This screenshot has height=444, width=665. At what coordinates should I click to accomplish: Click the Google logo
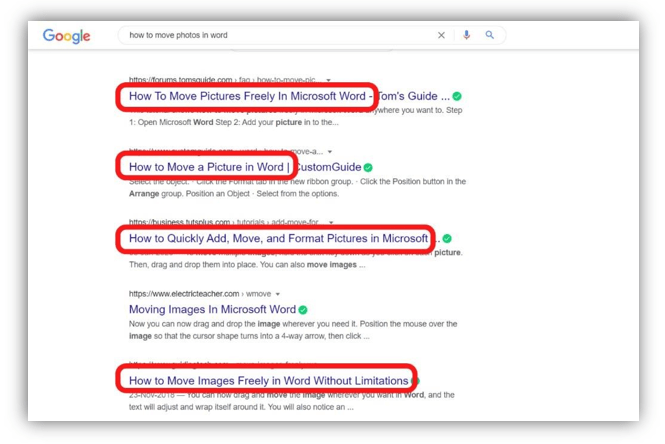(x=67, y=36)
